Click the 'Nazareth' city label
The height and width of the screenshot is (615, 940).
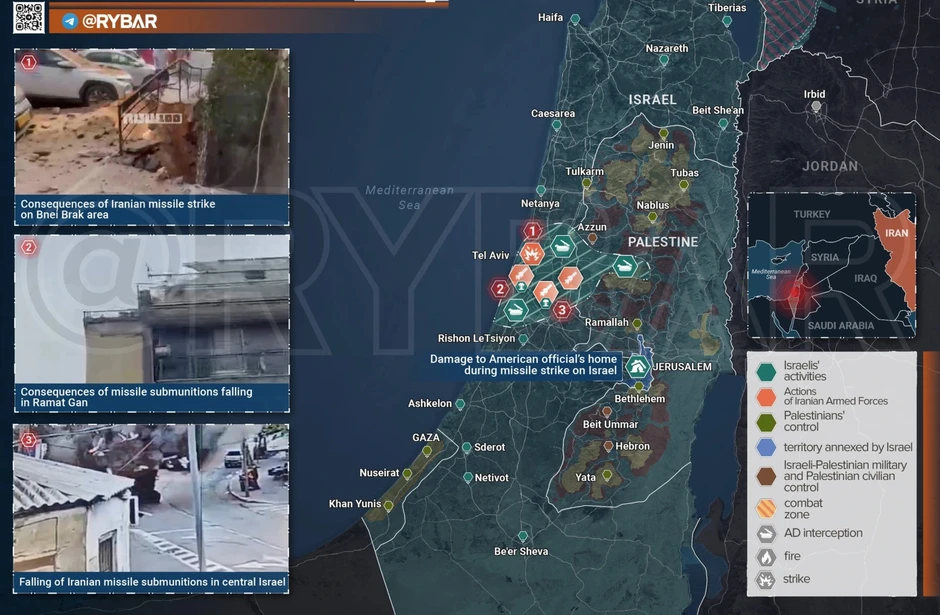click(x=667, y=48)
